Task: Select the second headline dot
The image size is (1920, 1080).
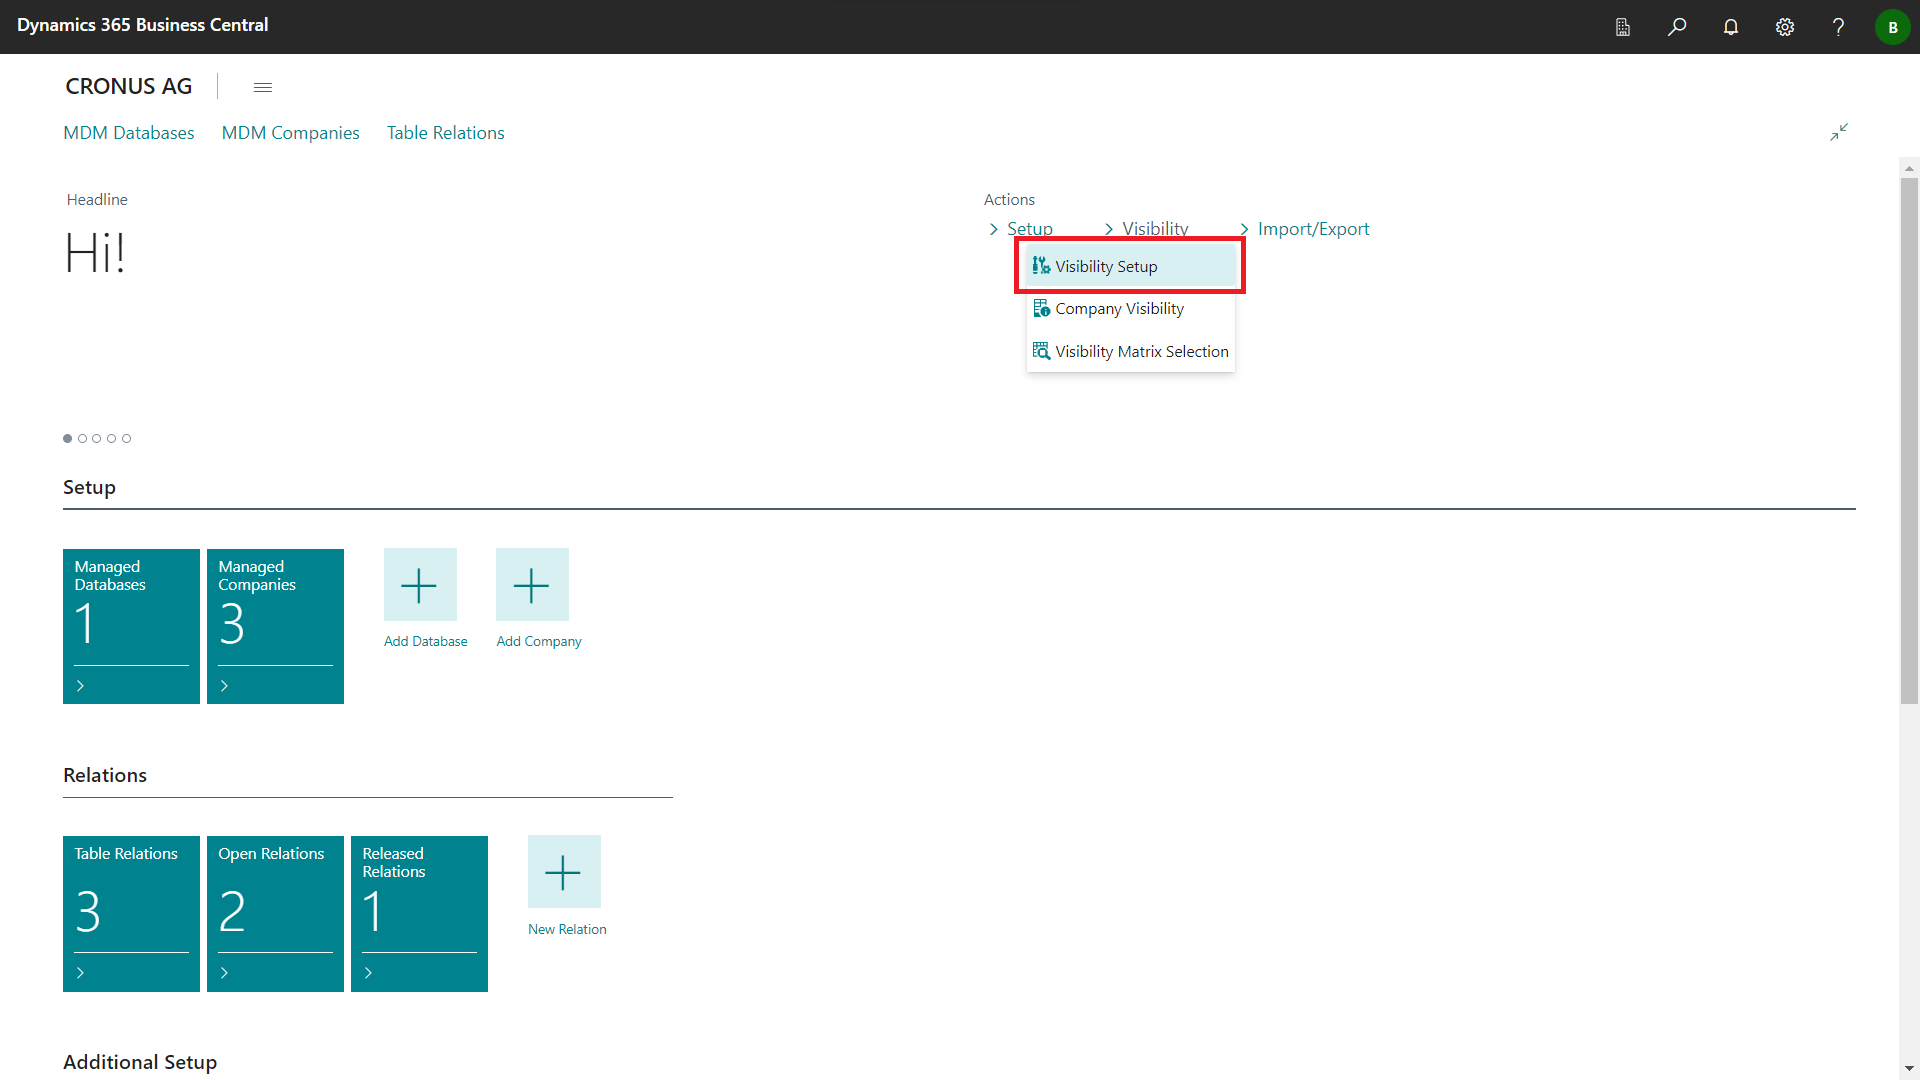Action: point(82,438)
